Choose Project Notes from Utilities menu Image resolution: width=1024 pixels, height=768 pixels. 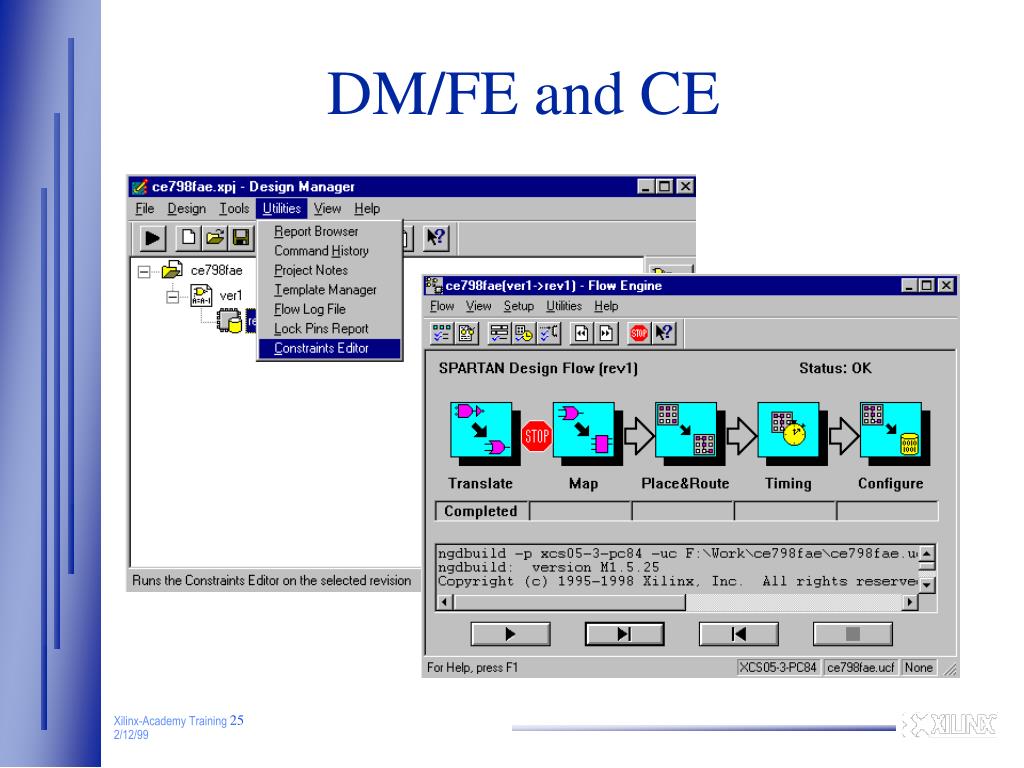click(x=330, y=270)
